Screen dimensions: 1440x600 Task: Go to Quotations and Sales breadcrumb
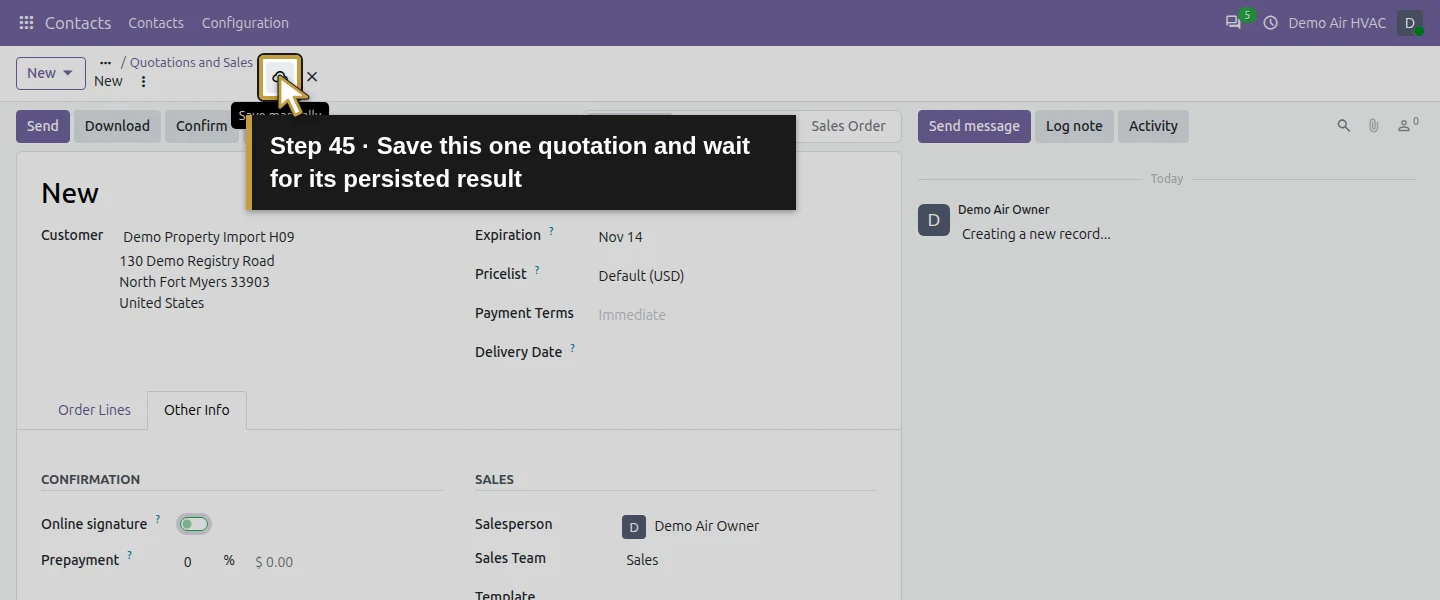(191, 62)
